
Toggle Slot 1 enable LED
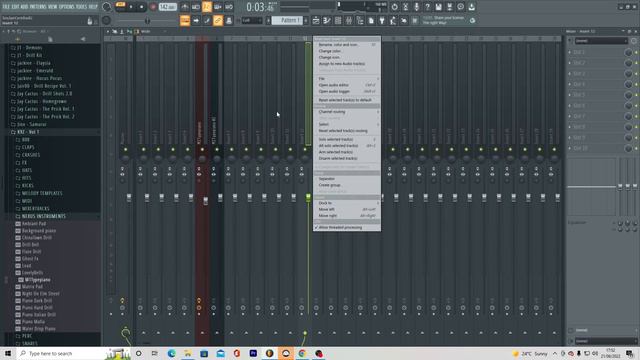[636, 52]
